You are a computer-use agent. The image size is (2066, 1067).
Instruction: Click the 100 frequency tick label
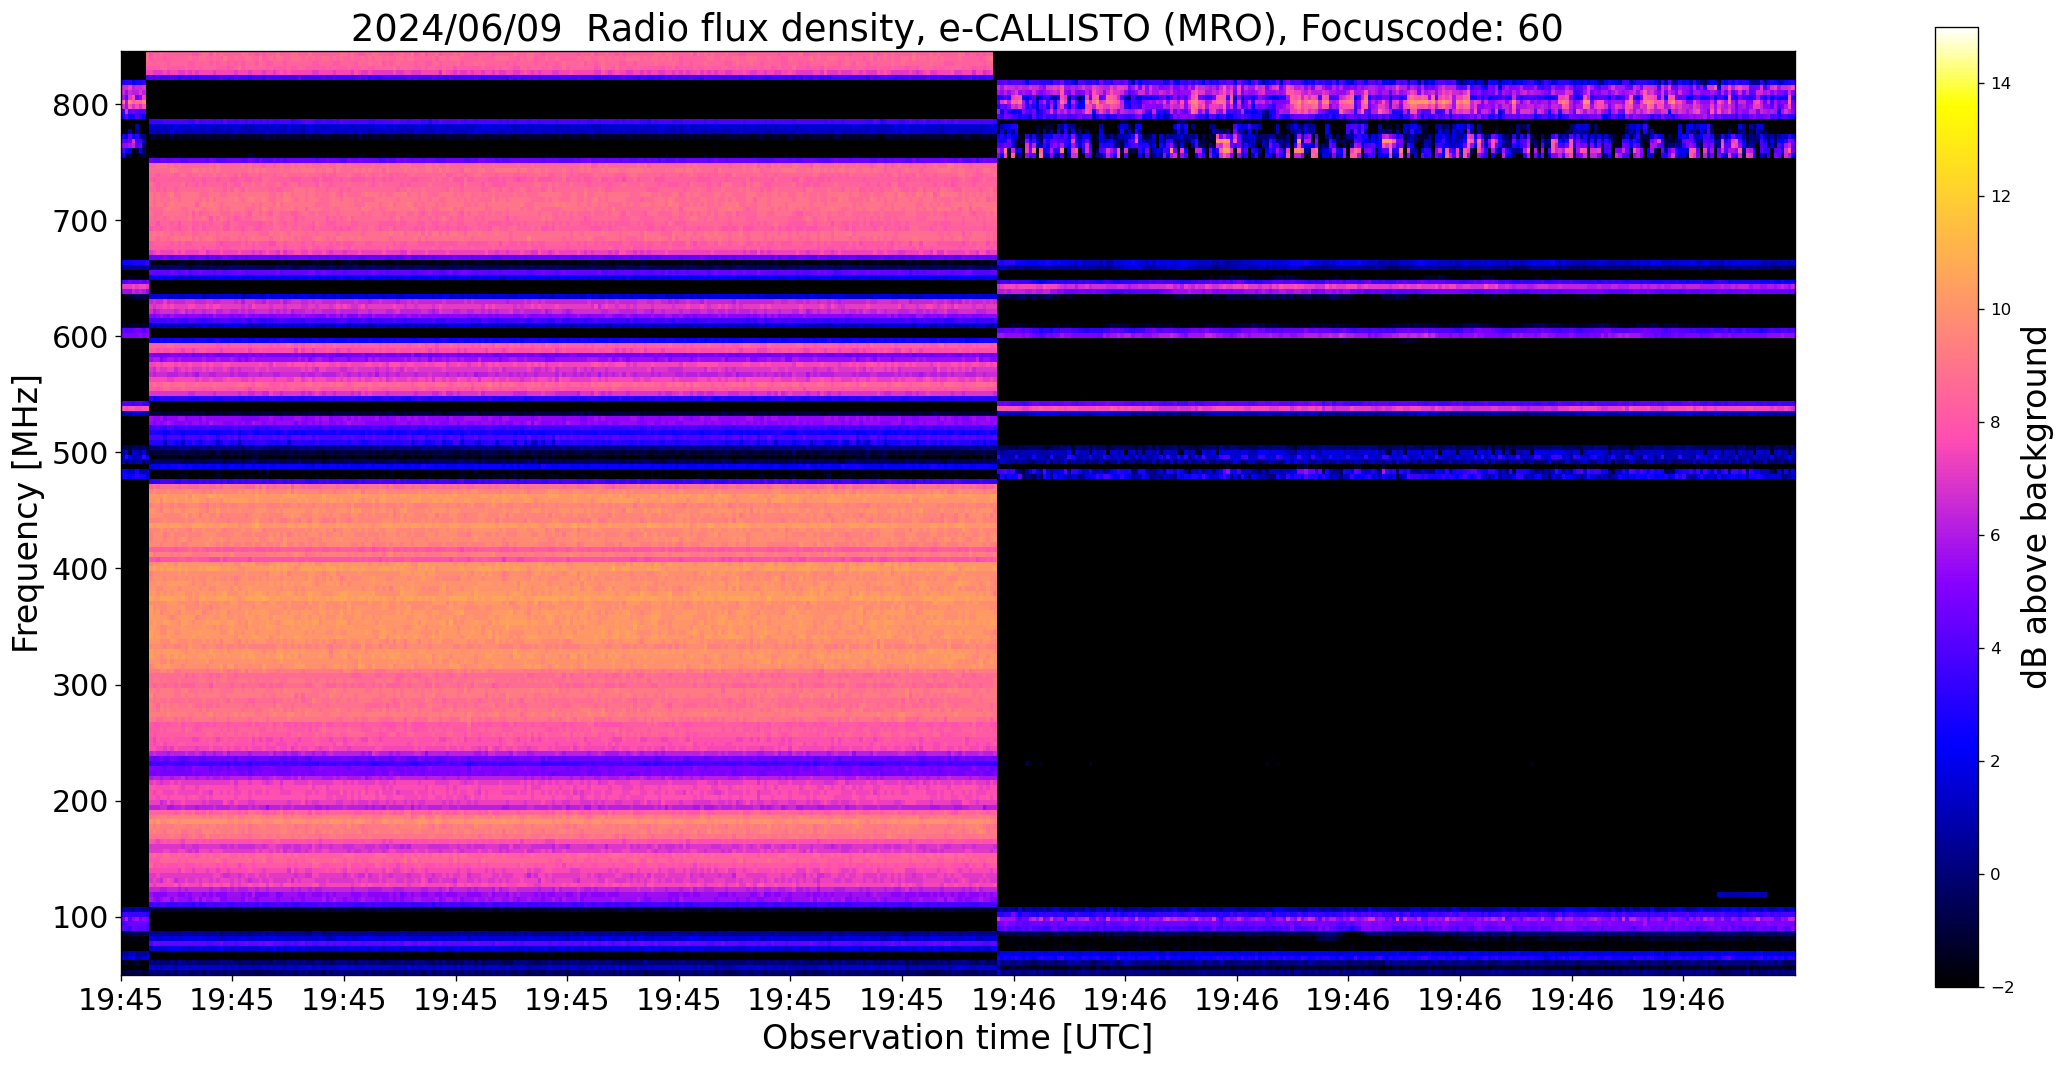pos(80,917)
